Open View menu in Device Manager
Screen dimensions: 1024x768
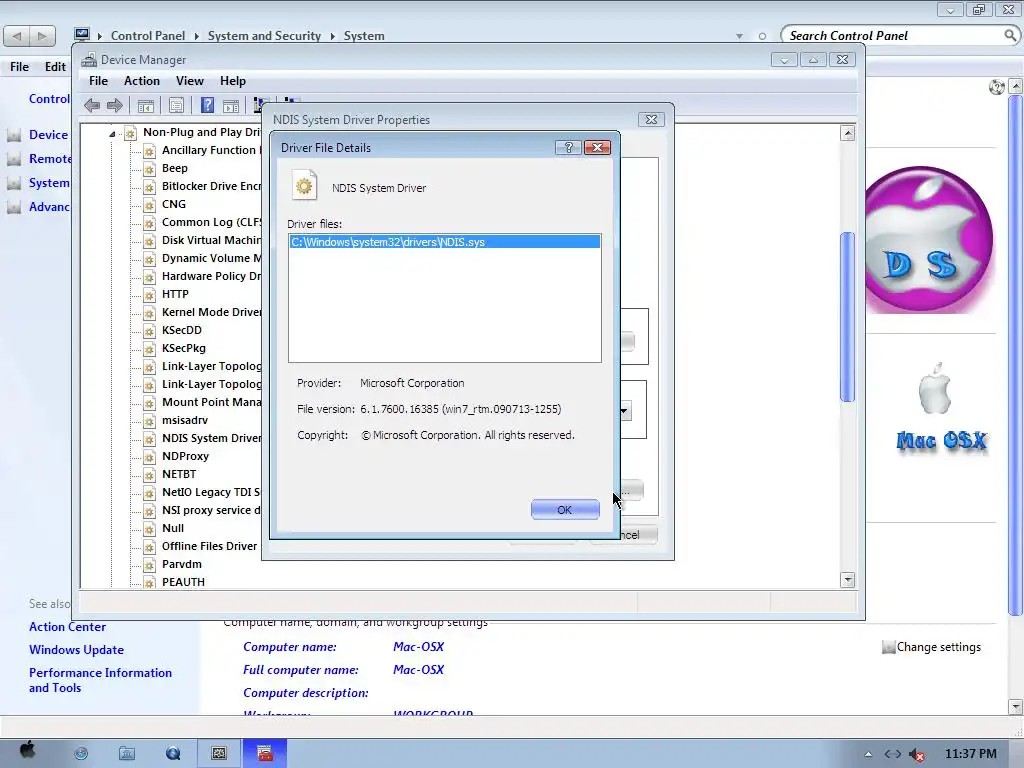click(189, 81)
